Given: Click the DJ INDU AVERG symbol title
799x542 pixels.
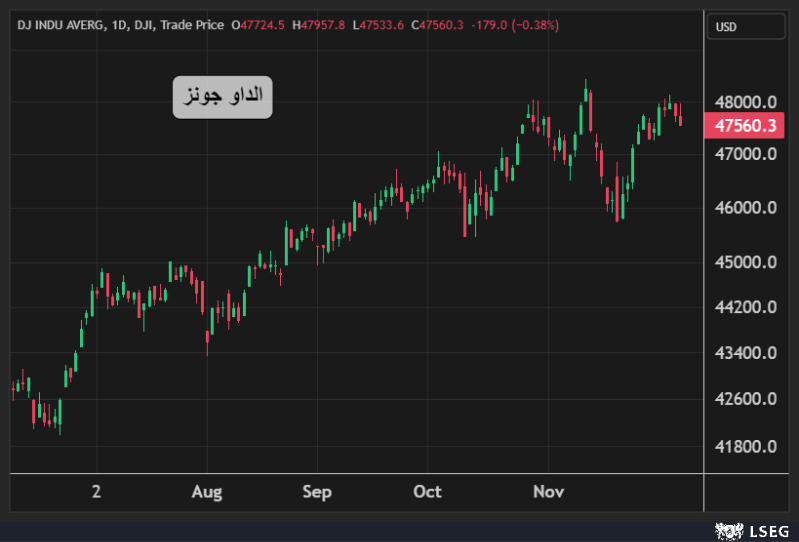Looking at the screenshot, I should pyautogui.click(x=60, y=26).
